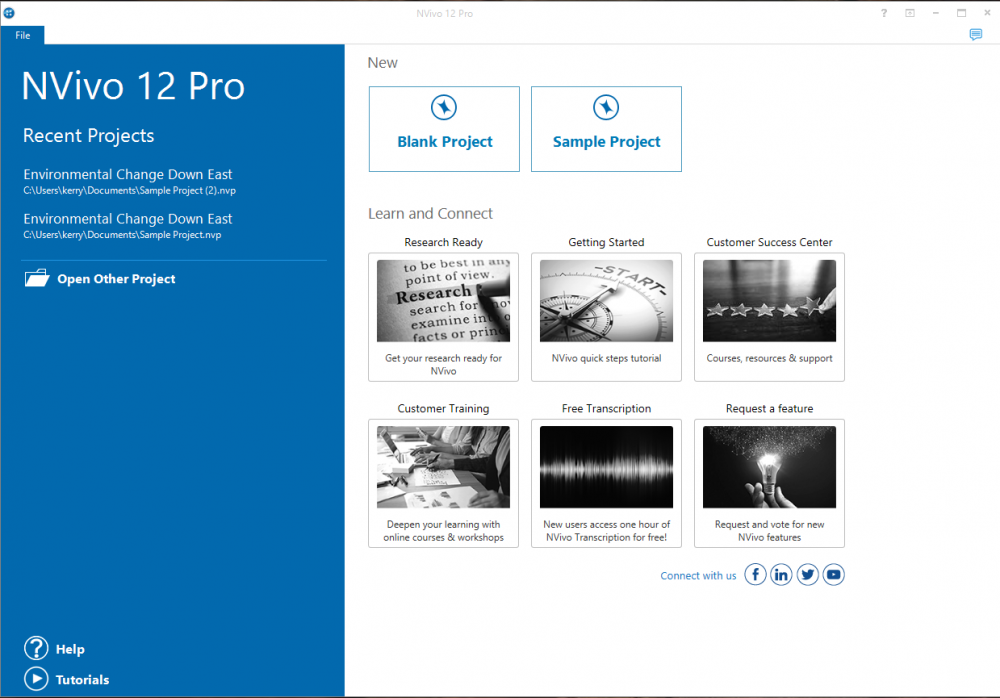Open the Customer Training thumbnail
Screen dimensions: 1000x698
coord(443,467)
